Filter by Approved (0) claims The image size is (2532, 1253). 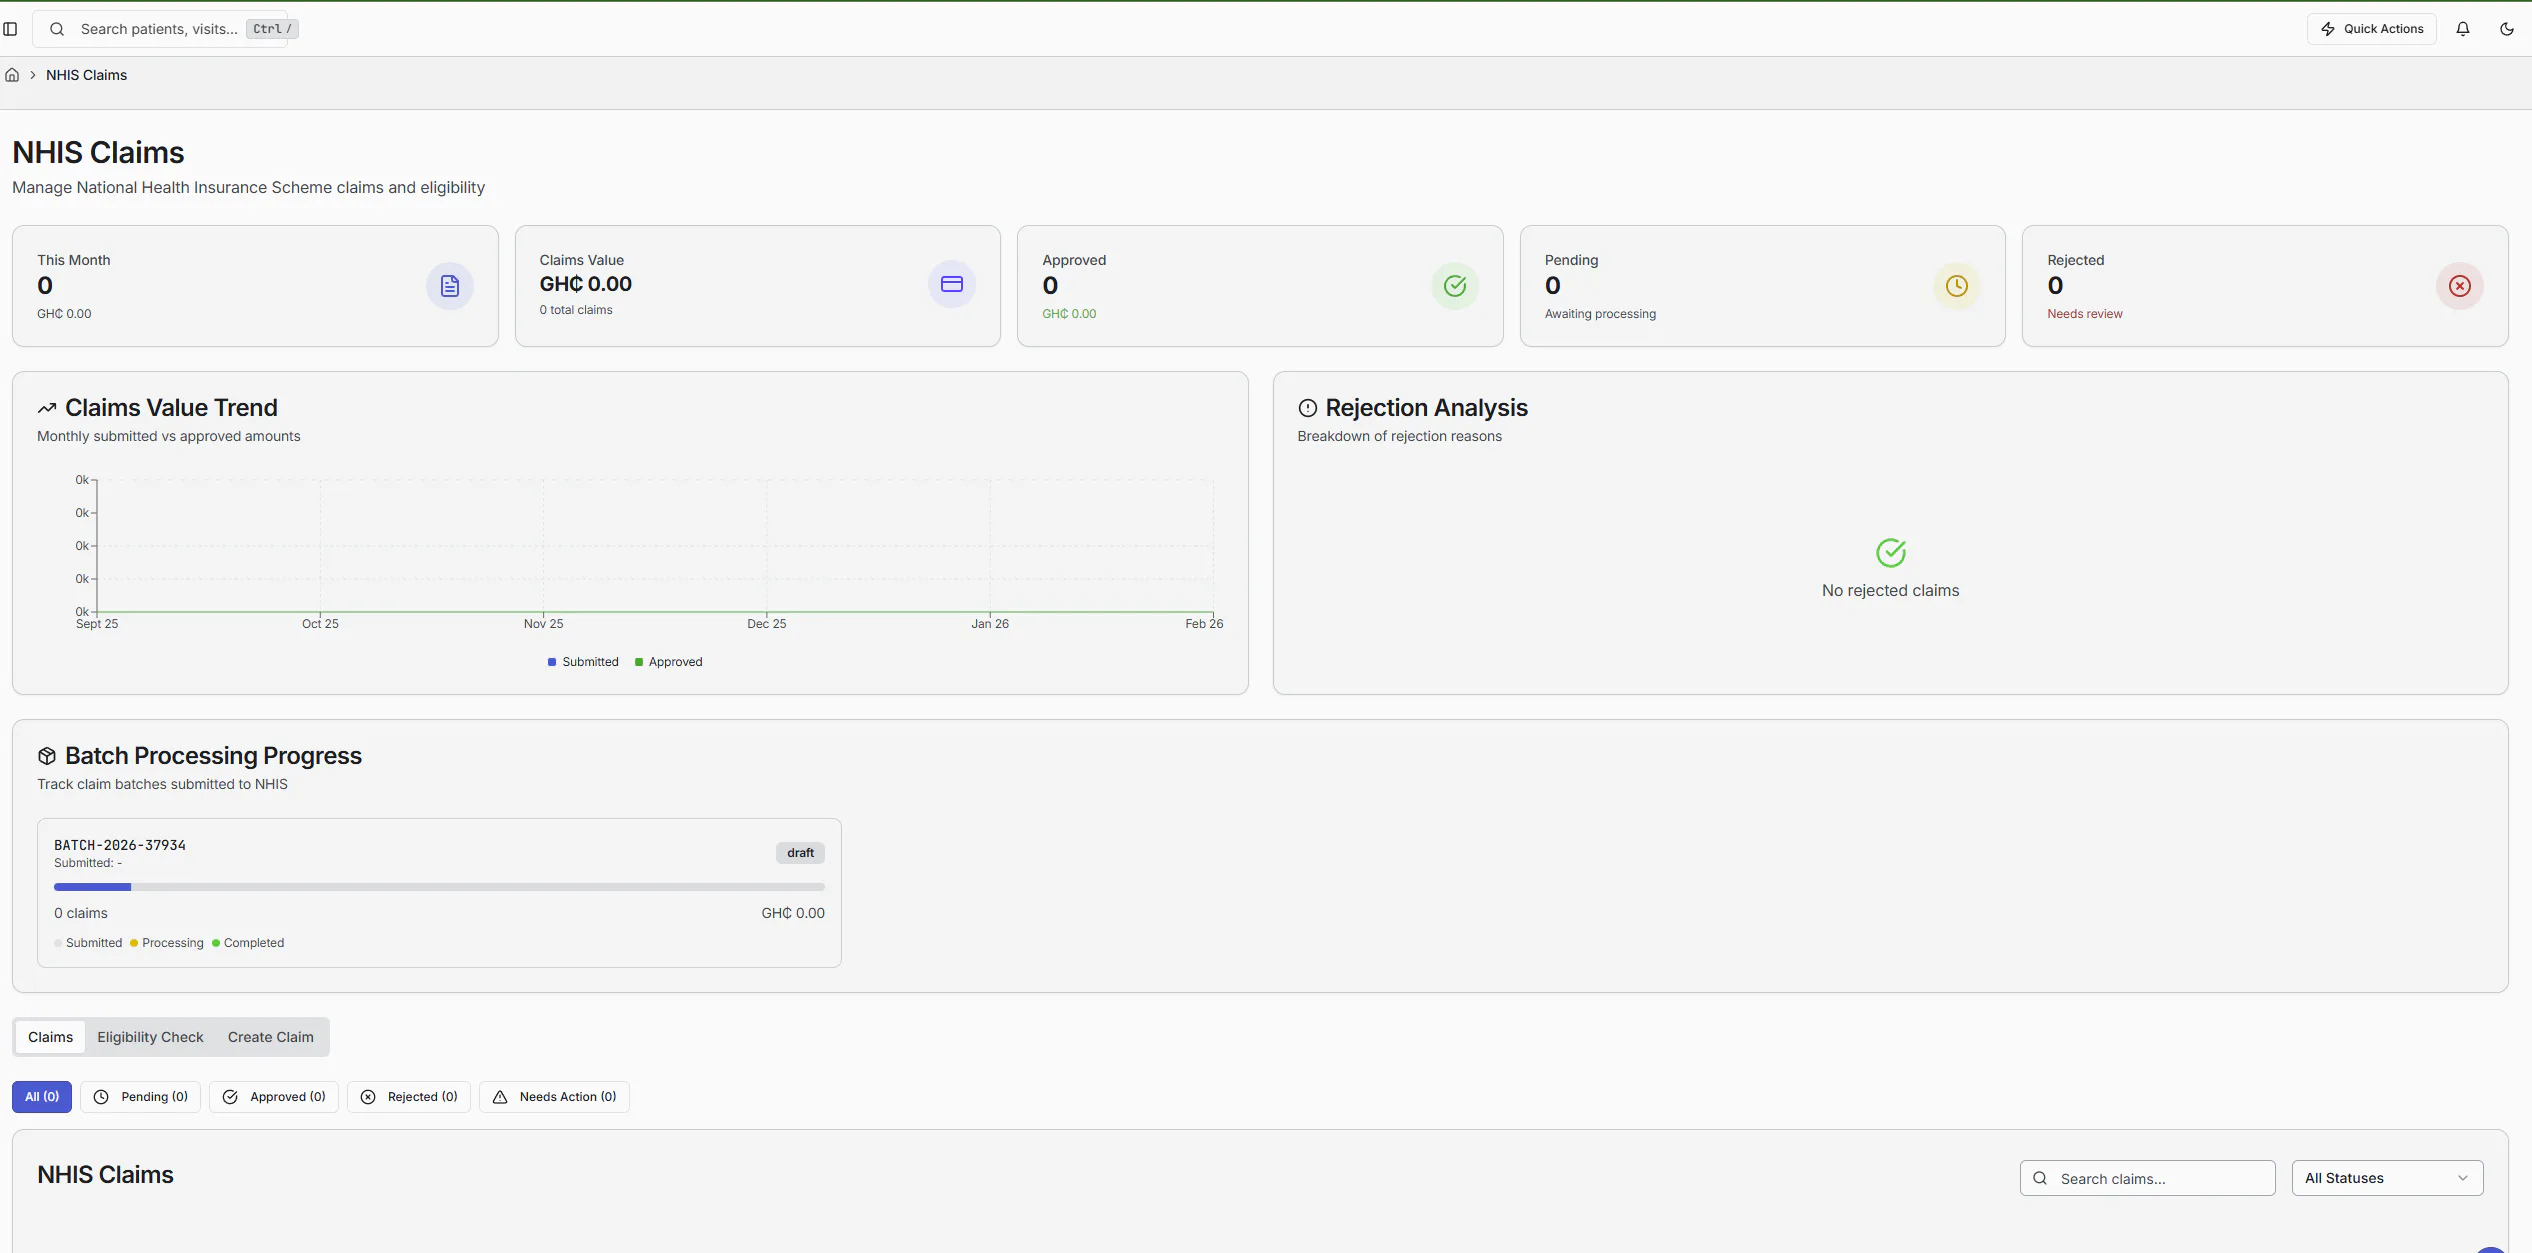click(x=274, y=1097)
